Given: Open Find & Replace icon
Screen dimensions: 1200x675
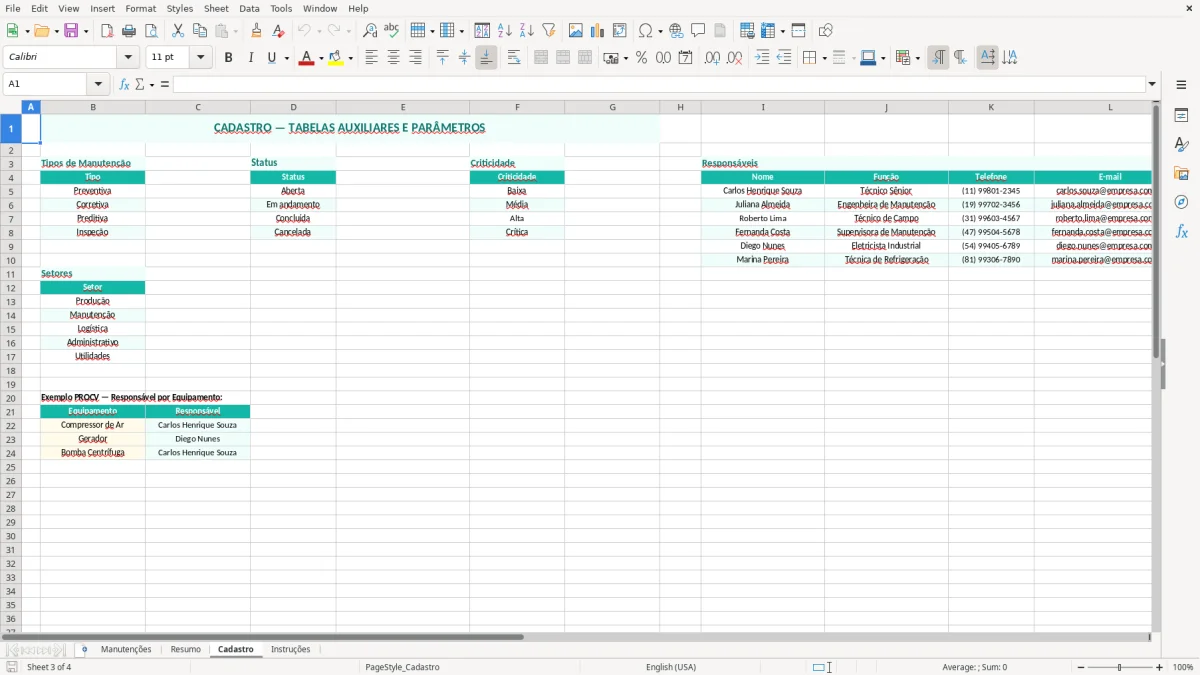Looking at the screenshot, I should pos(370,31).
